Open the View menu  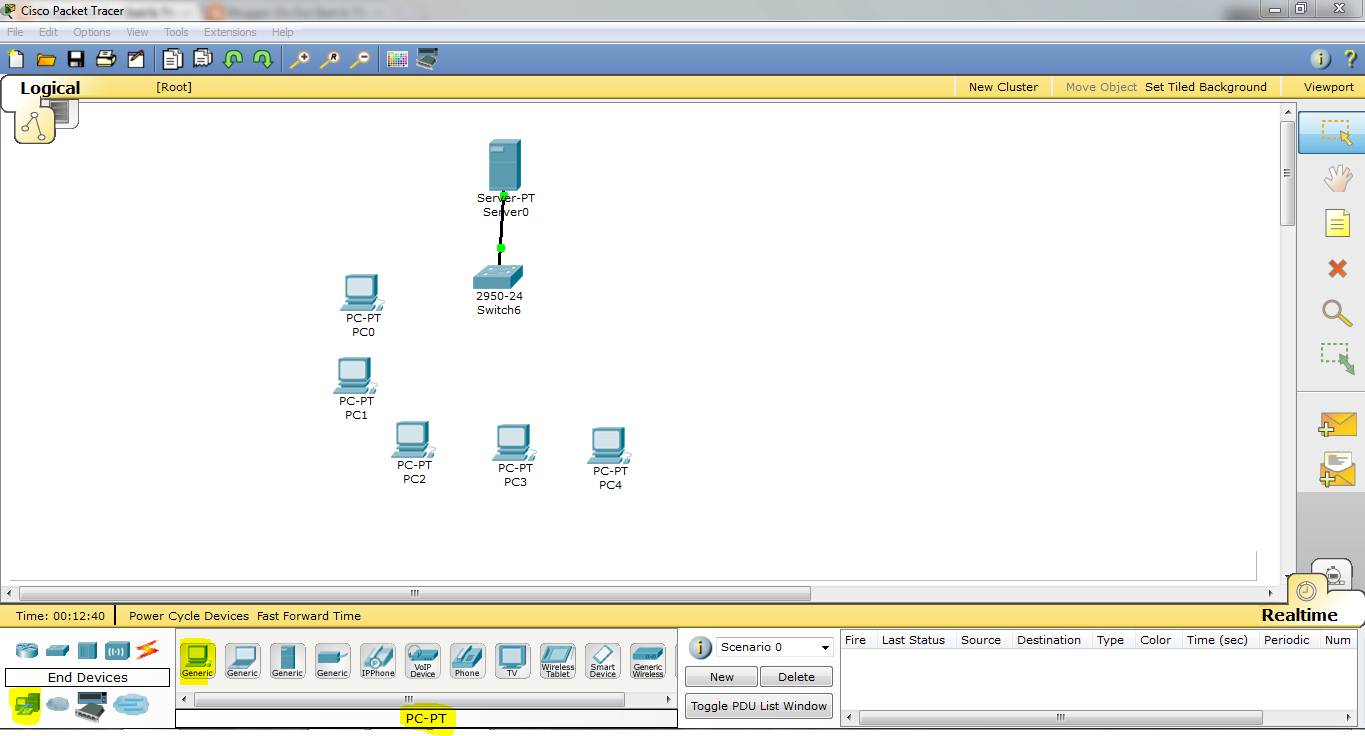[137, 32]
